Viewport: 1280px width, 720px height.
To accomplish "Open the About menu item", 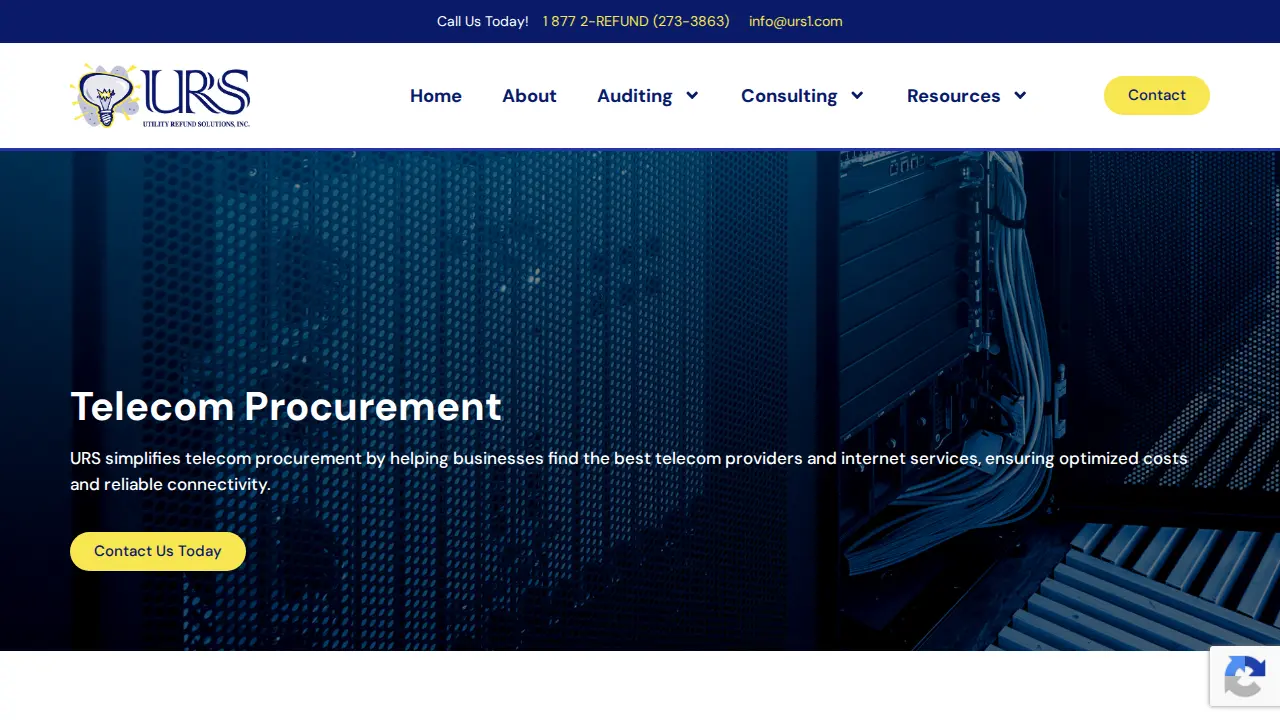I will coord(529,96).
